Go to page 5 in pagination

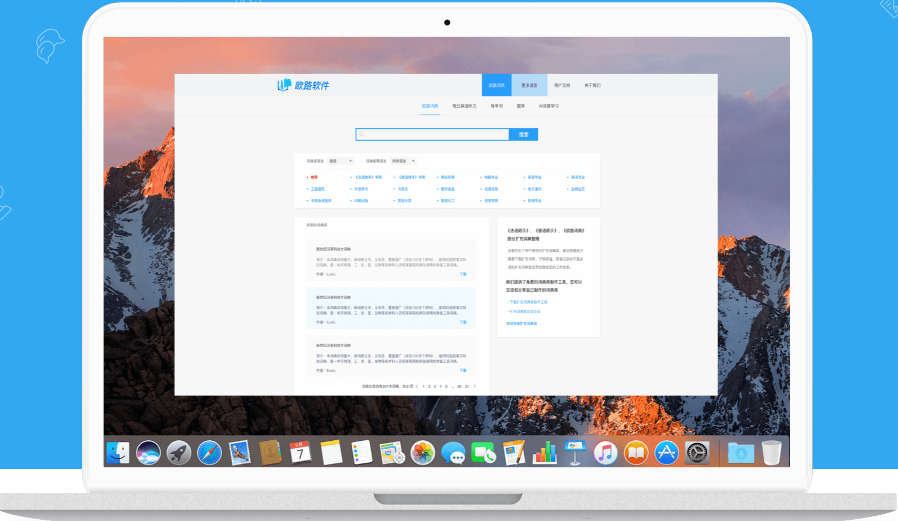tap(446, 386)
